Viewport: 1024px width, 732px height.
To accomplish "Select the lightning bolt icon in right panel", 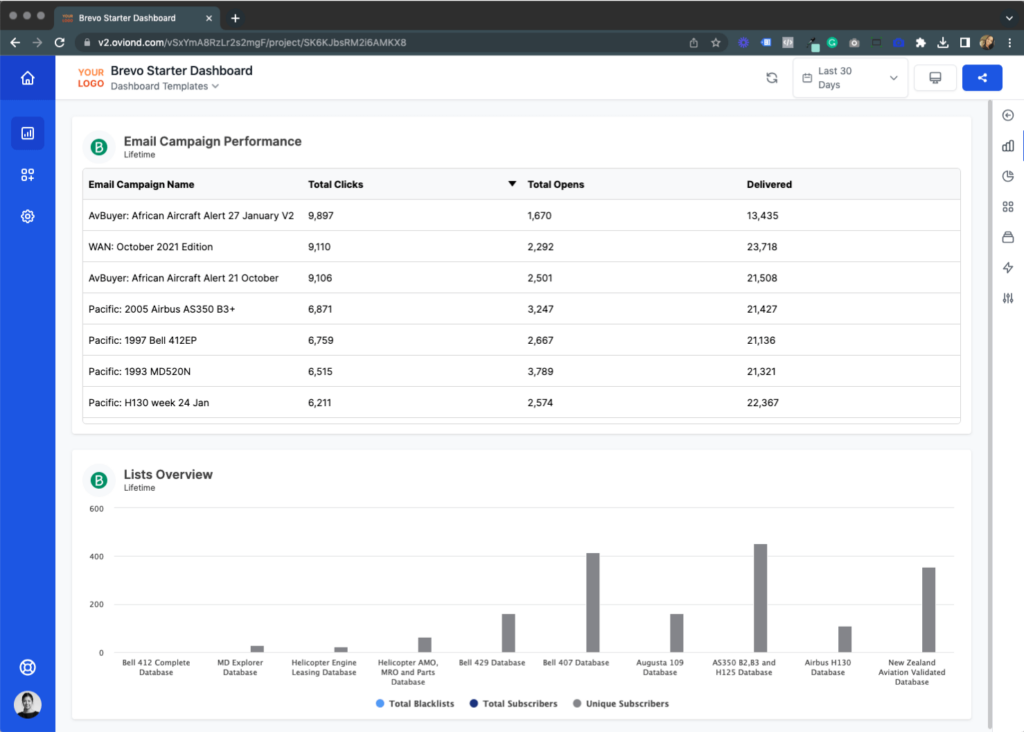I will (1008, 268).
